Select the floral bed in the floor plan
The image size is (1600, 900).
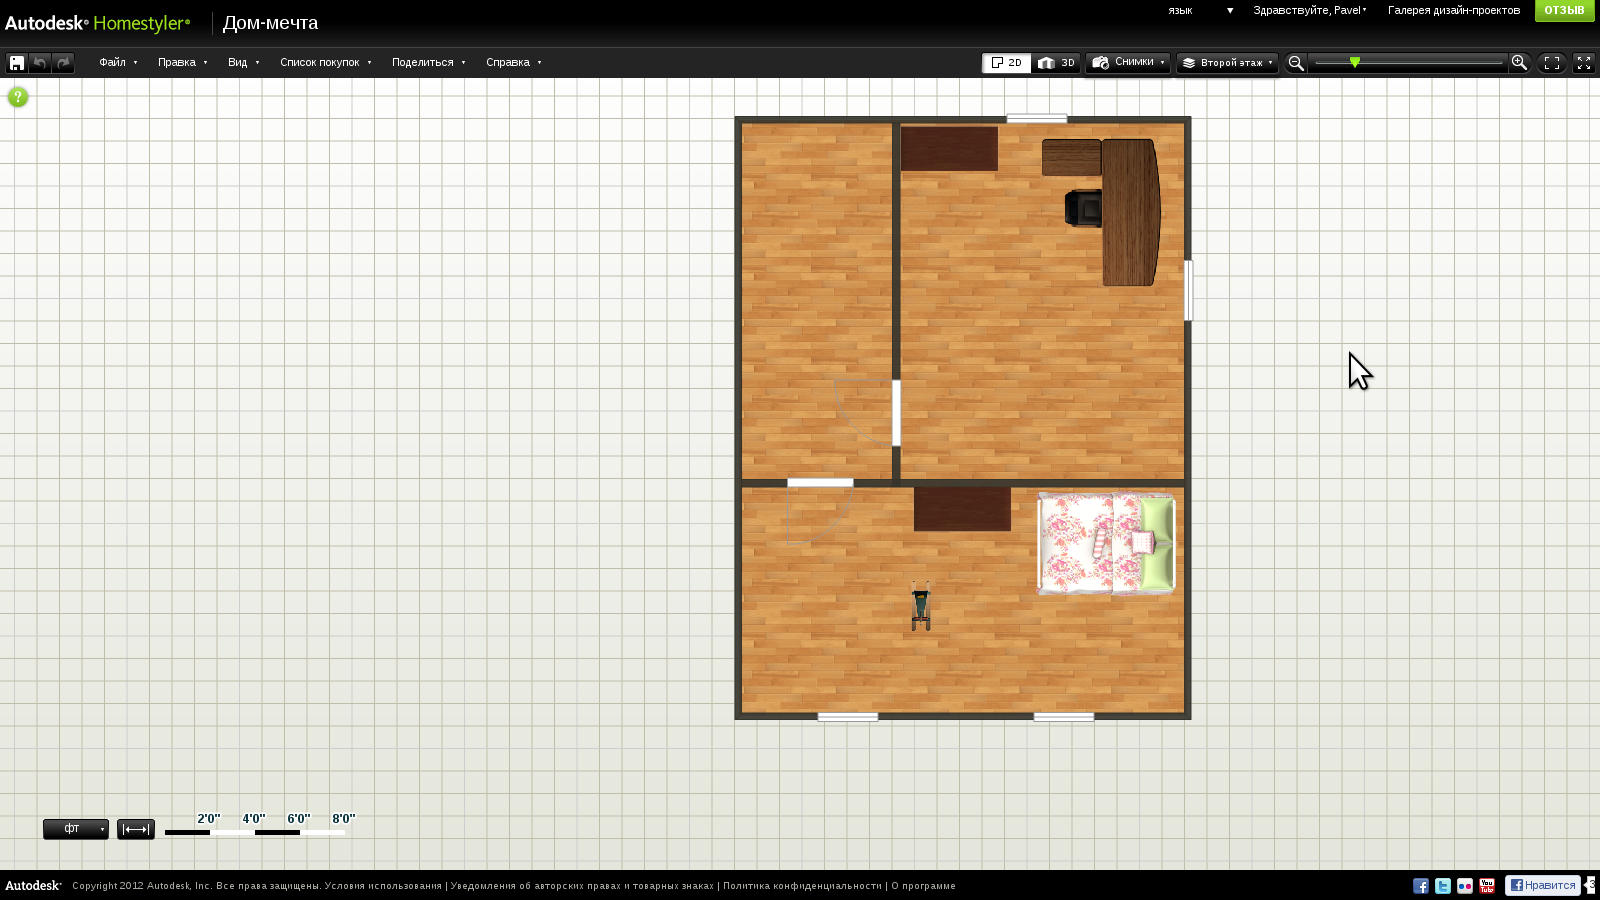tap(1106, 544)
